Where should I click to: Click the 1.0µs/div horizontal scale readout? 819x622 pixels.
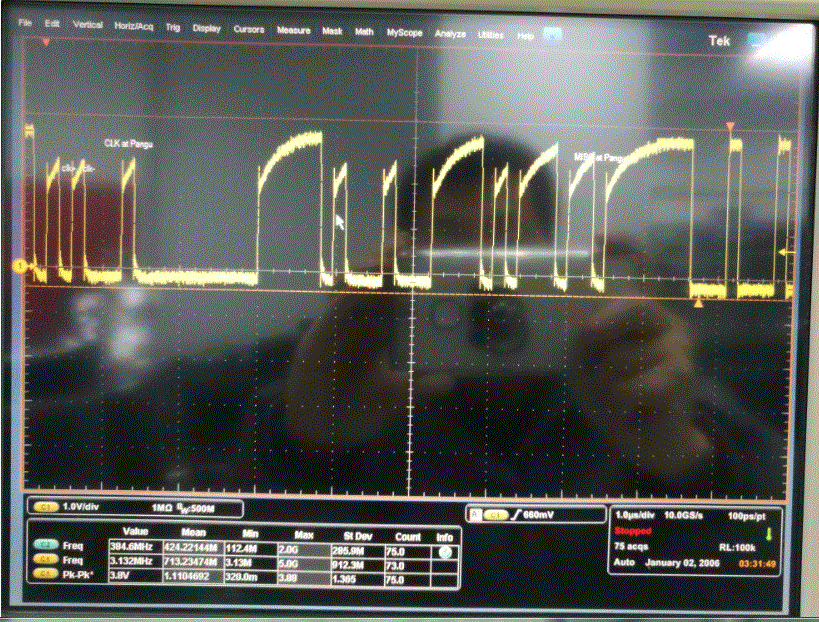point(635,515)
